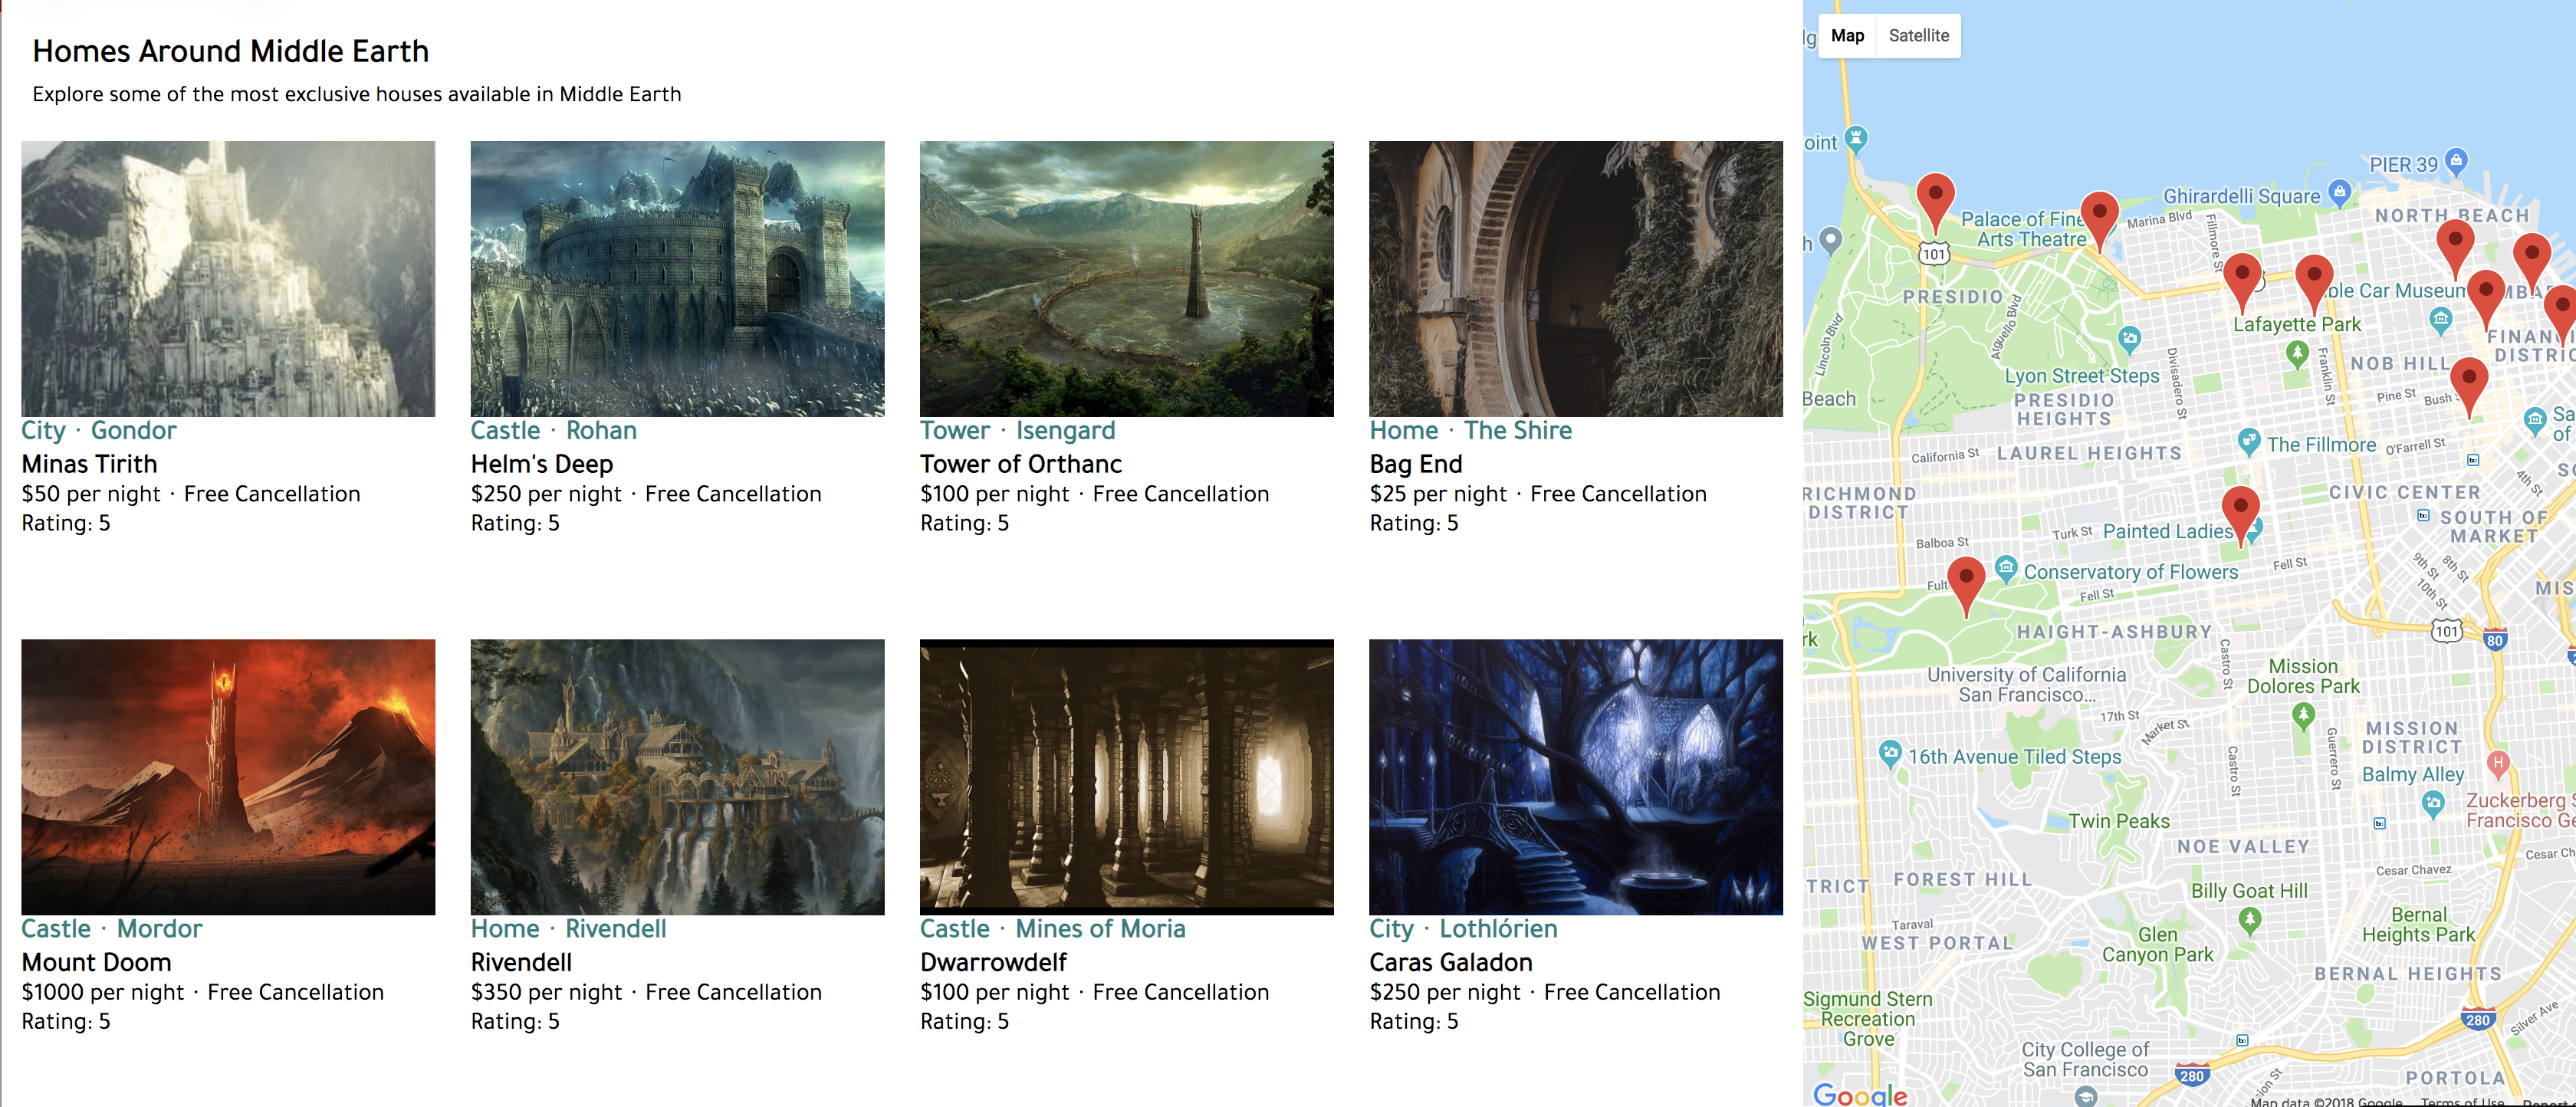The width and height of the screenshot is (2576, 1107).
Task: Open the Caras Galadon image
Action: pos(1575,777)
